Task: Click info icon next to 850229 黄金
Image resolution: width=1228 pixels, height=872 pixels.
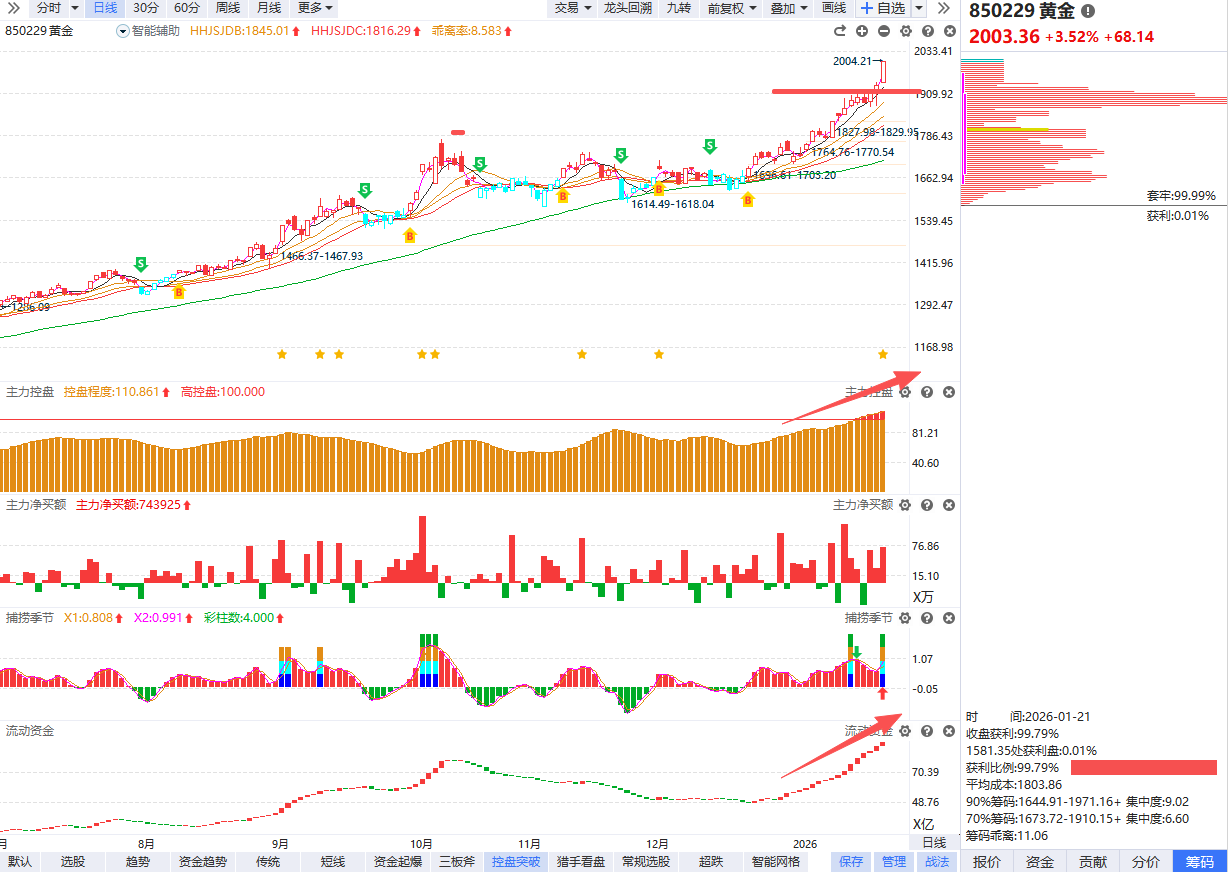Action: click(1088, 11)
